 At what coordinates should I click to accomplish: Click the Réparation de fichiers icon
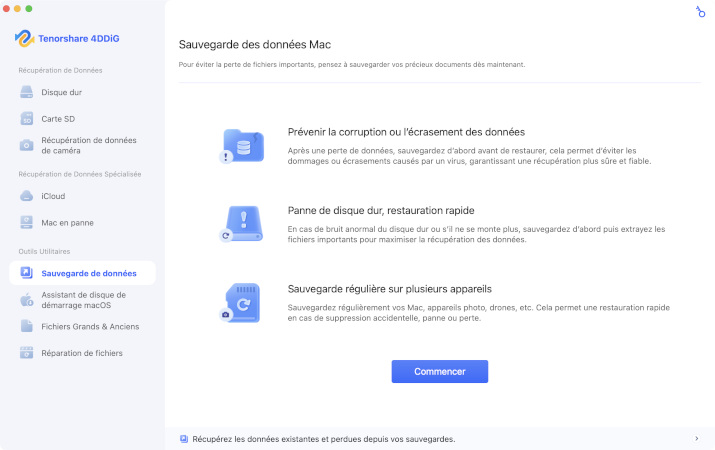click(x=27, y=352)
